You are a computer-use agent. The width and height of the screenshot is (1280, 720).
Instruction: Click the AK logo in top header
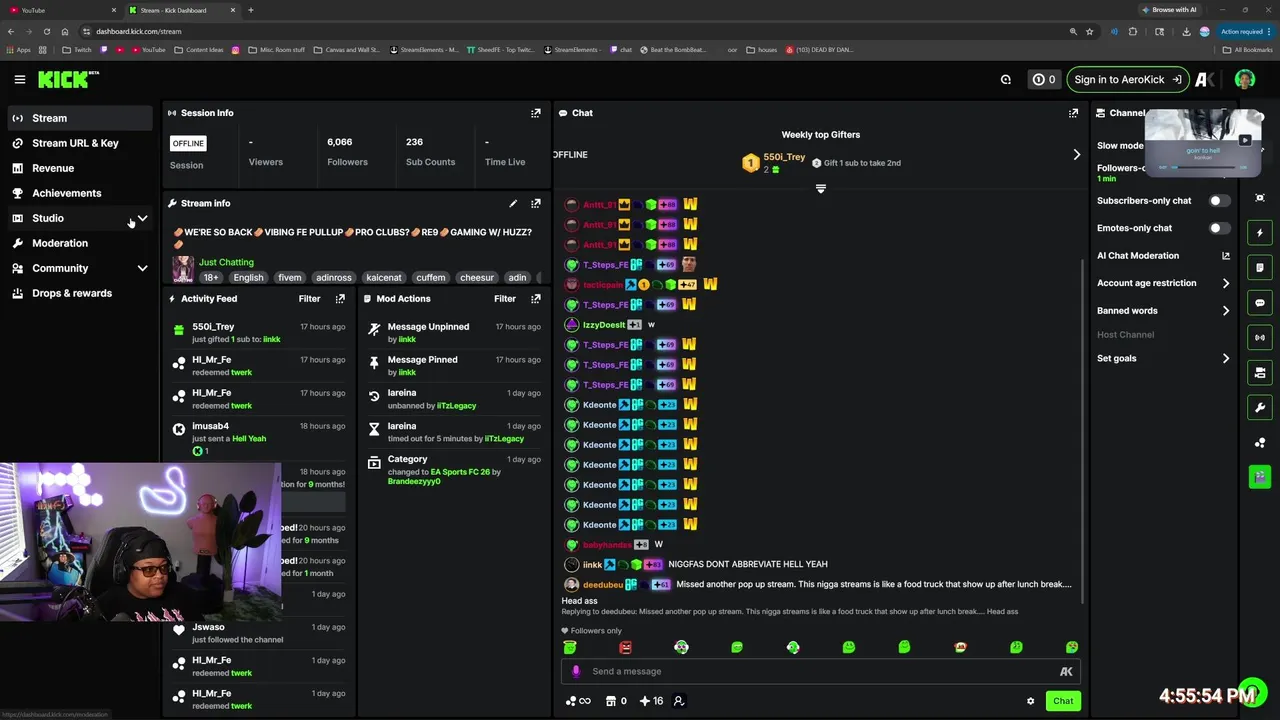1204,79
